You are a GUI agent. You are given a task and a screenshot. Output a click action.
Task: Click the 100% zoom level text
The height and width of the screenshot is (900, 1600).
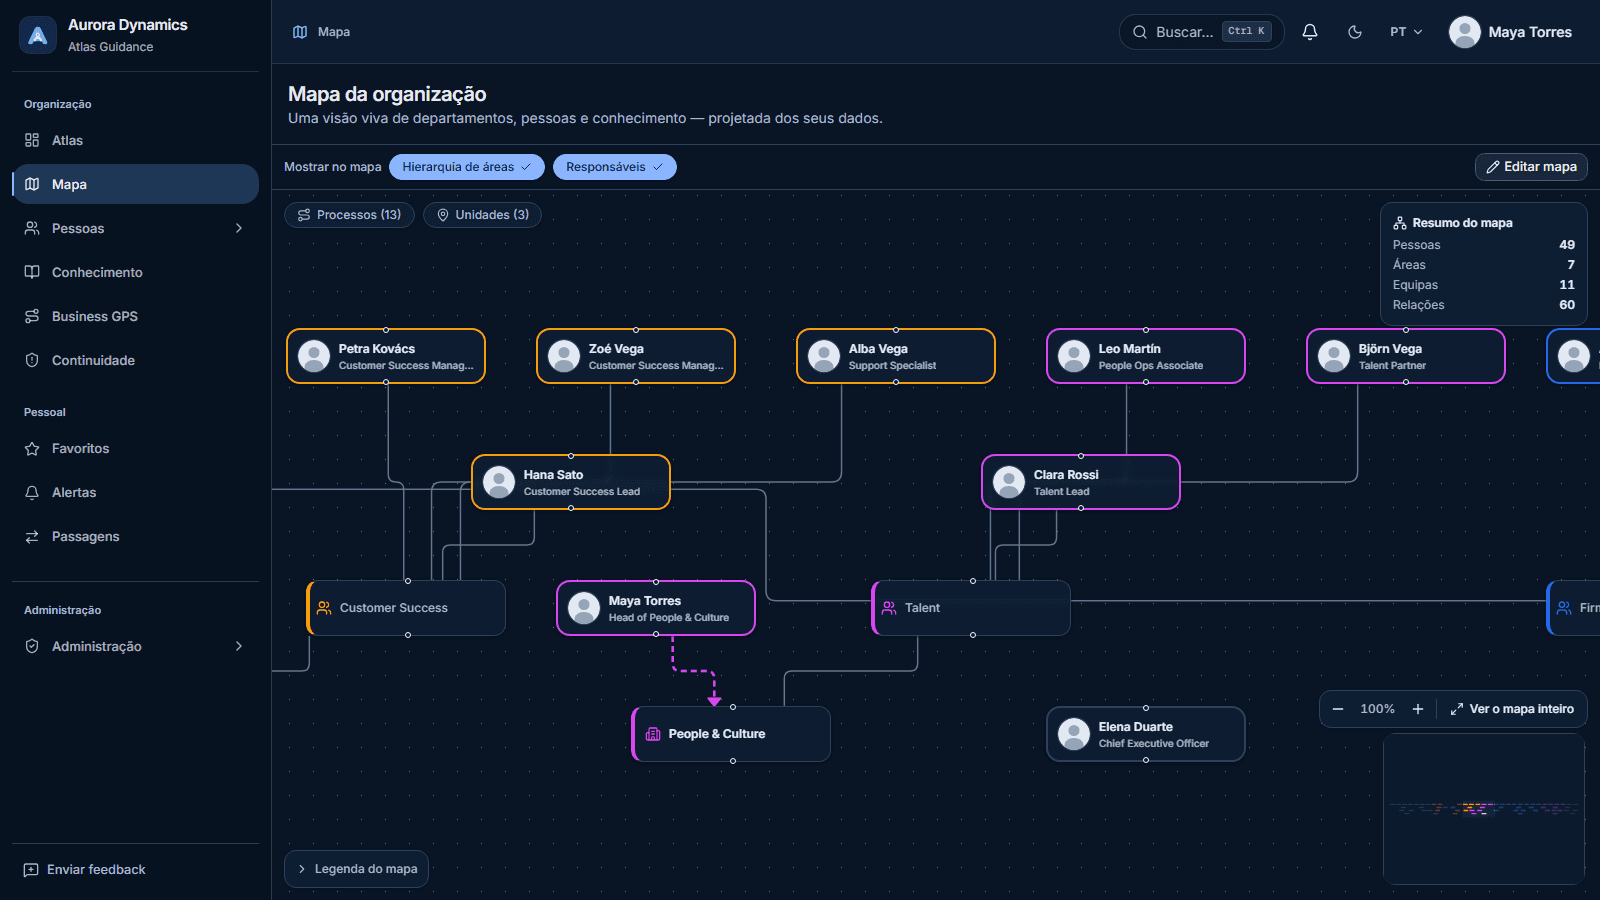[x=1377, y=709]
